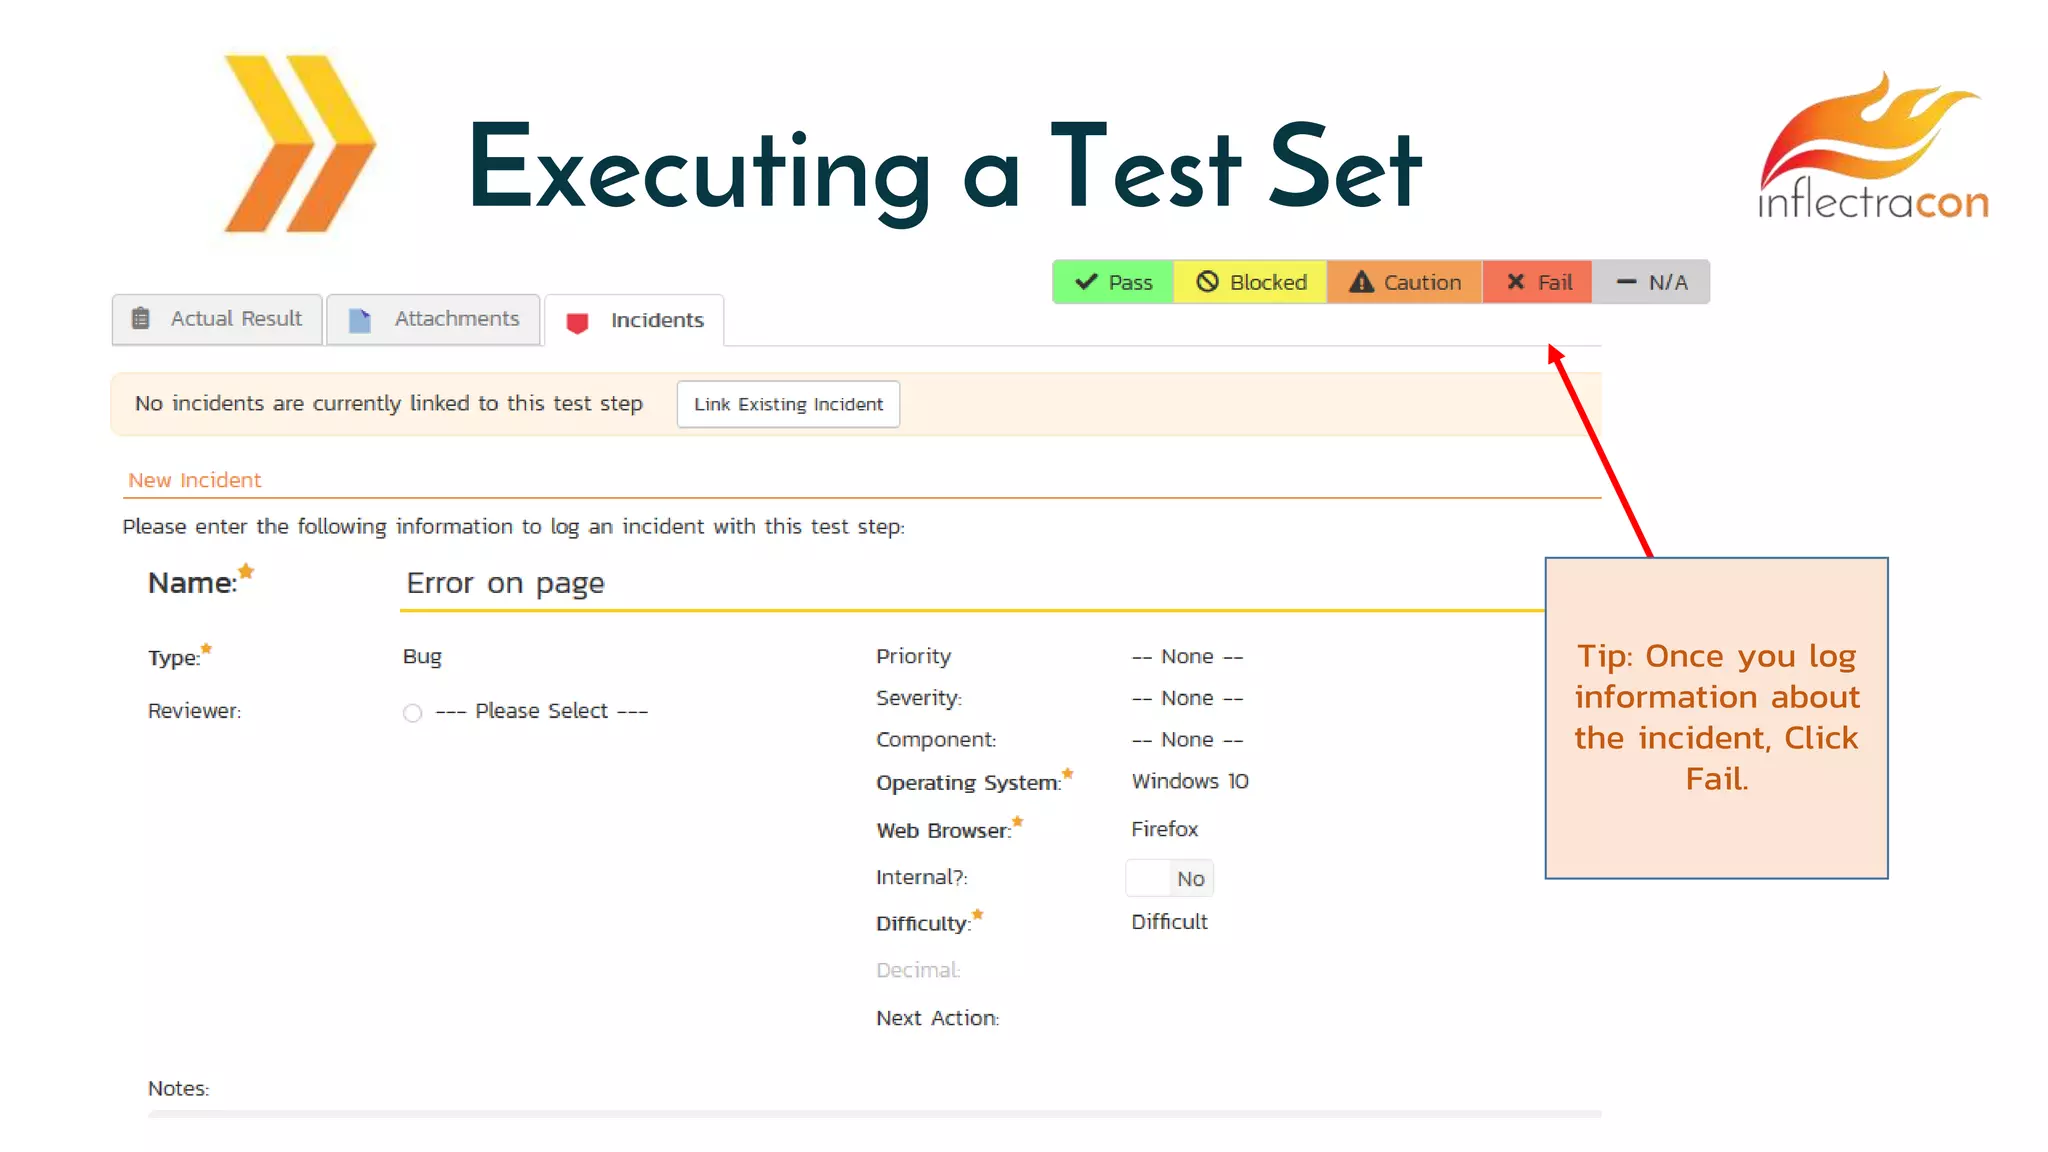Open the Priority None dropdown
This screenshot has width=2048, height=1152.
coord(1187,657)
